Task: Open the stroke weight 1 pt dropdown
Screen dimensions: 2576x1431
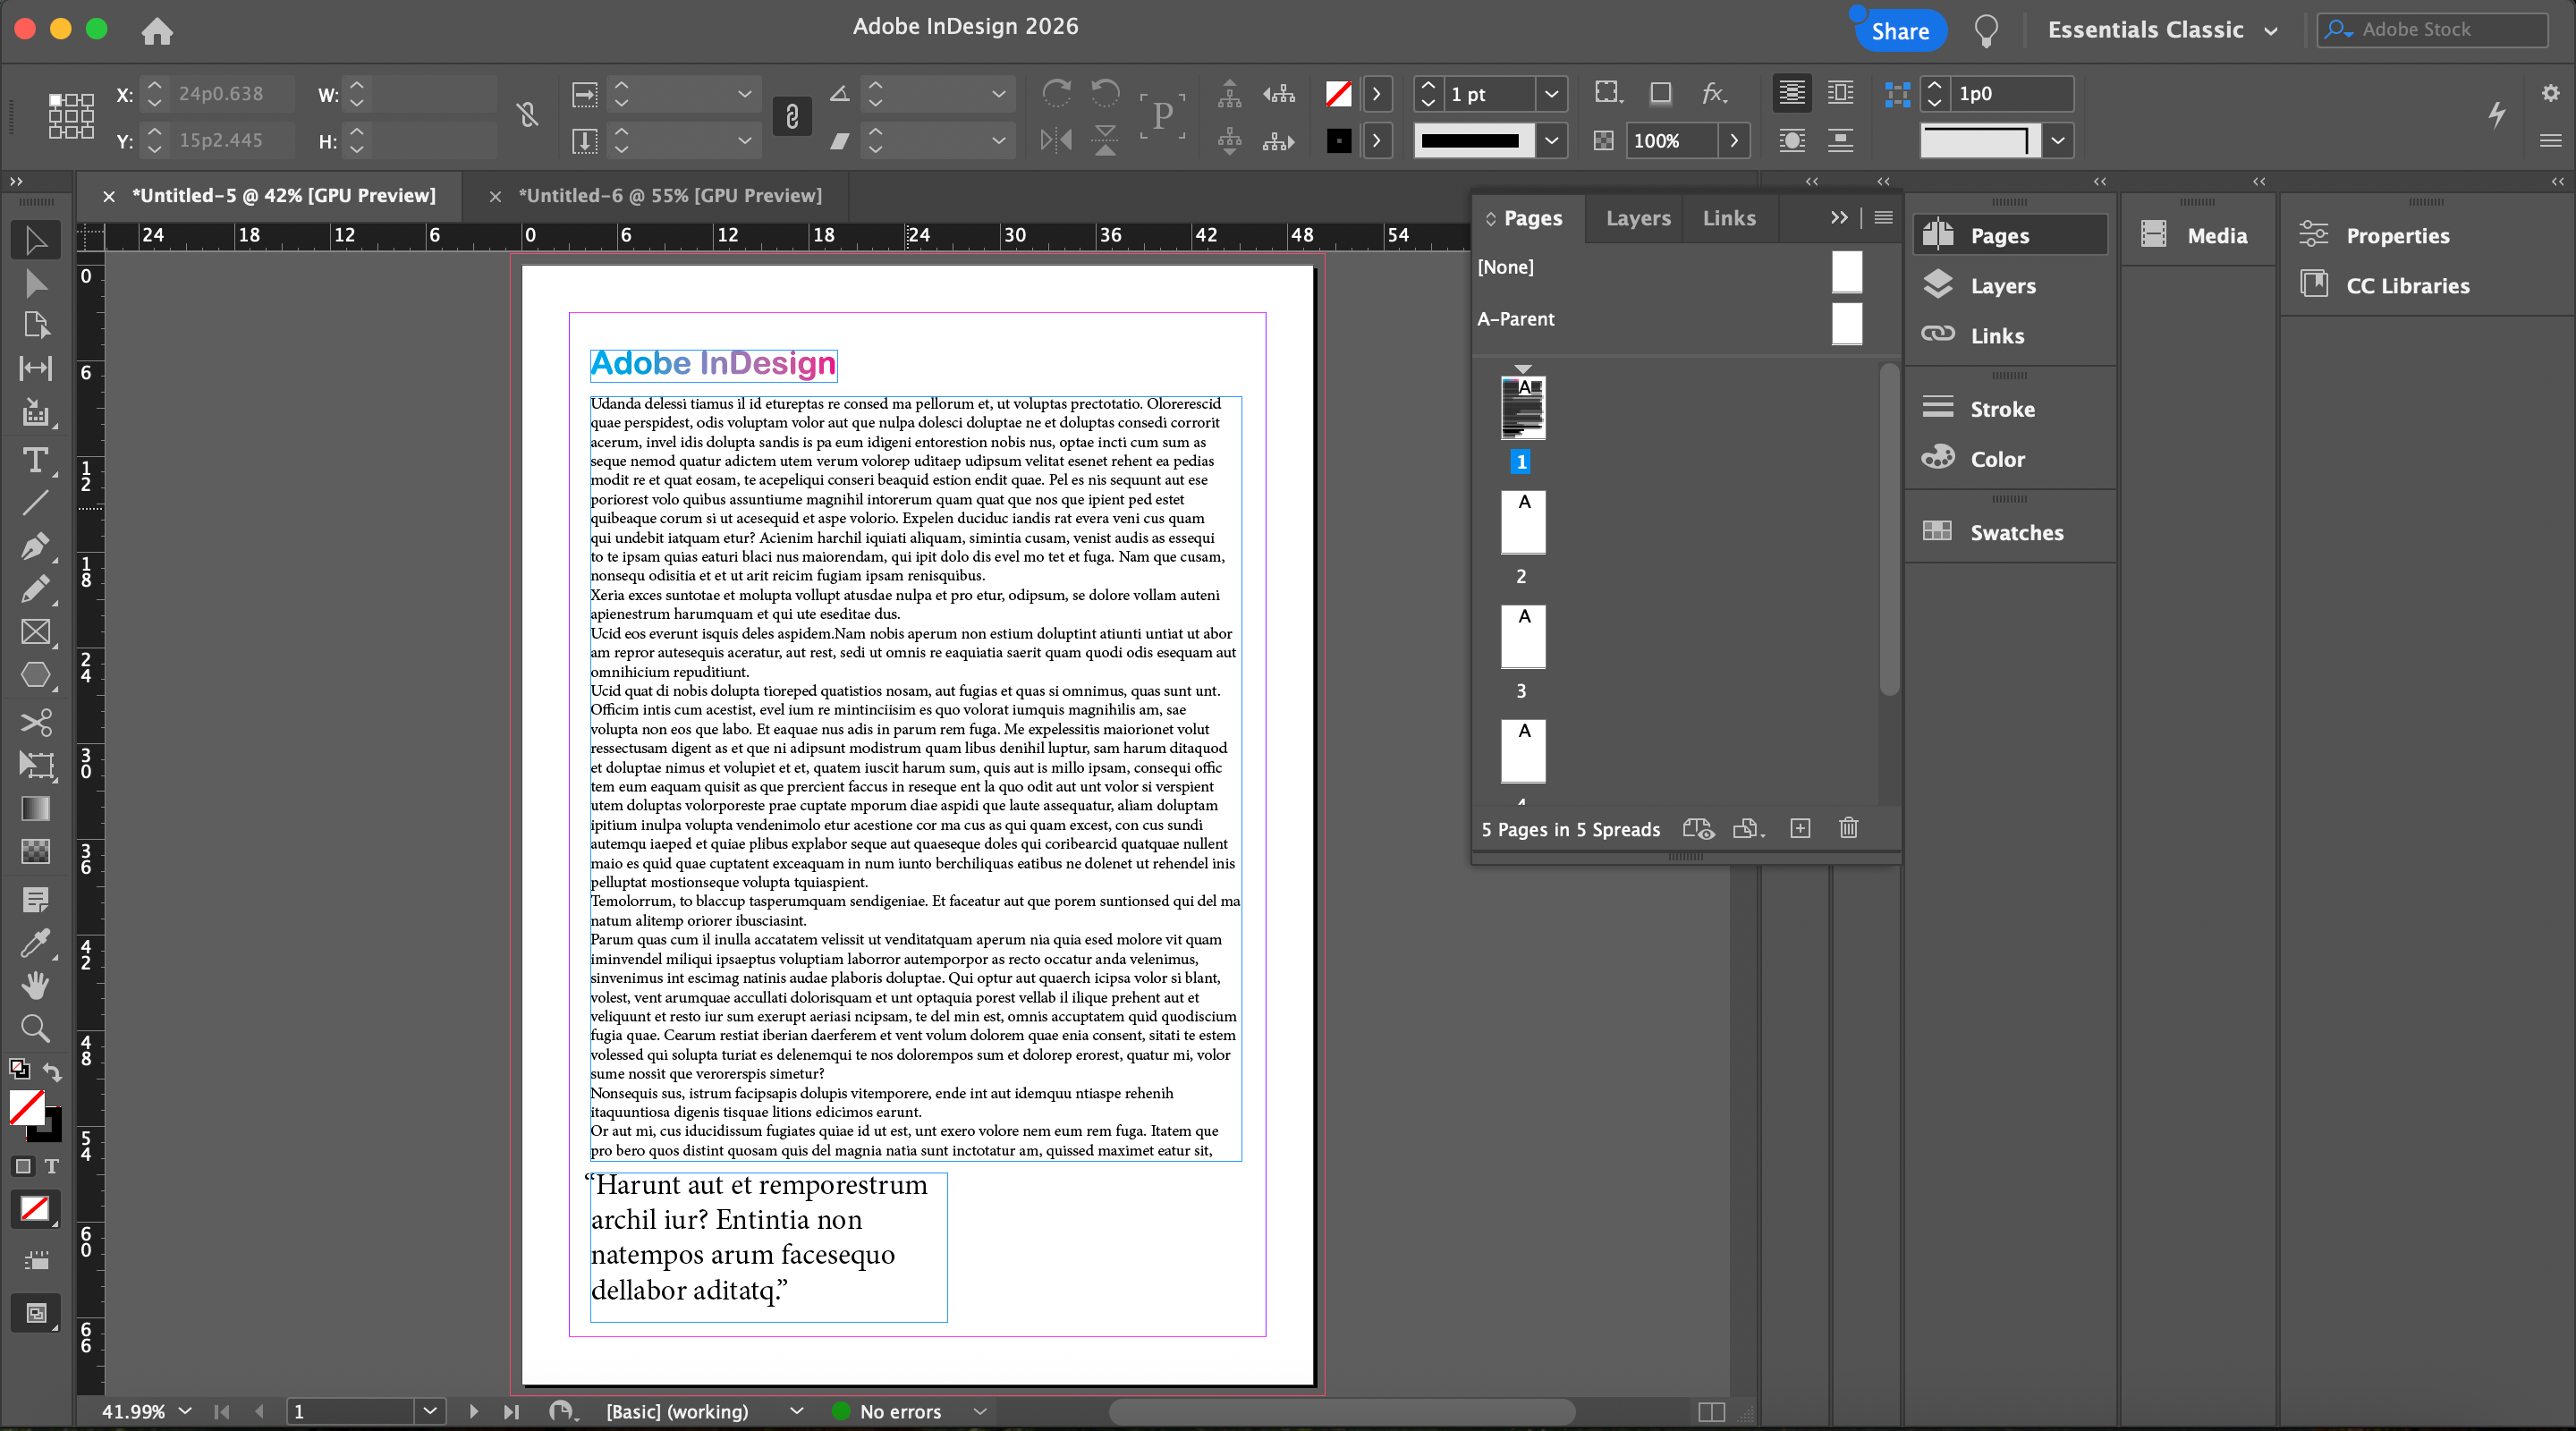Action: pyautogui.click(x=1551, y=94)
